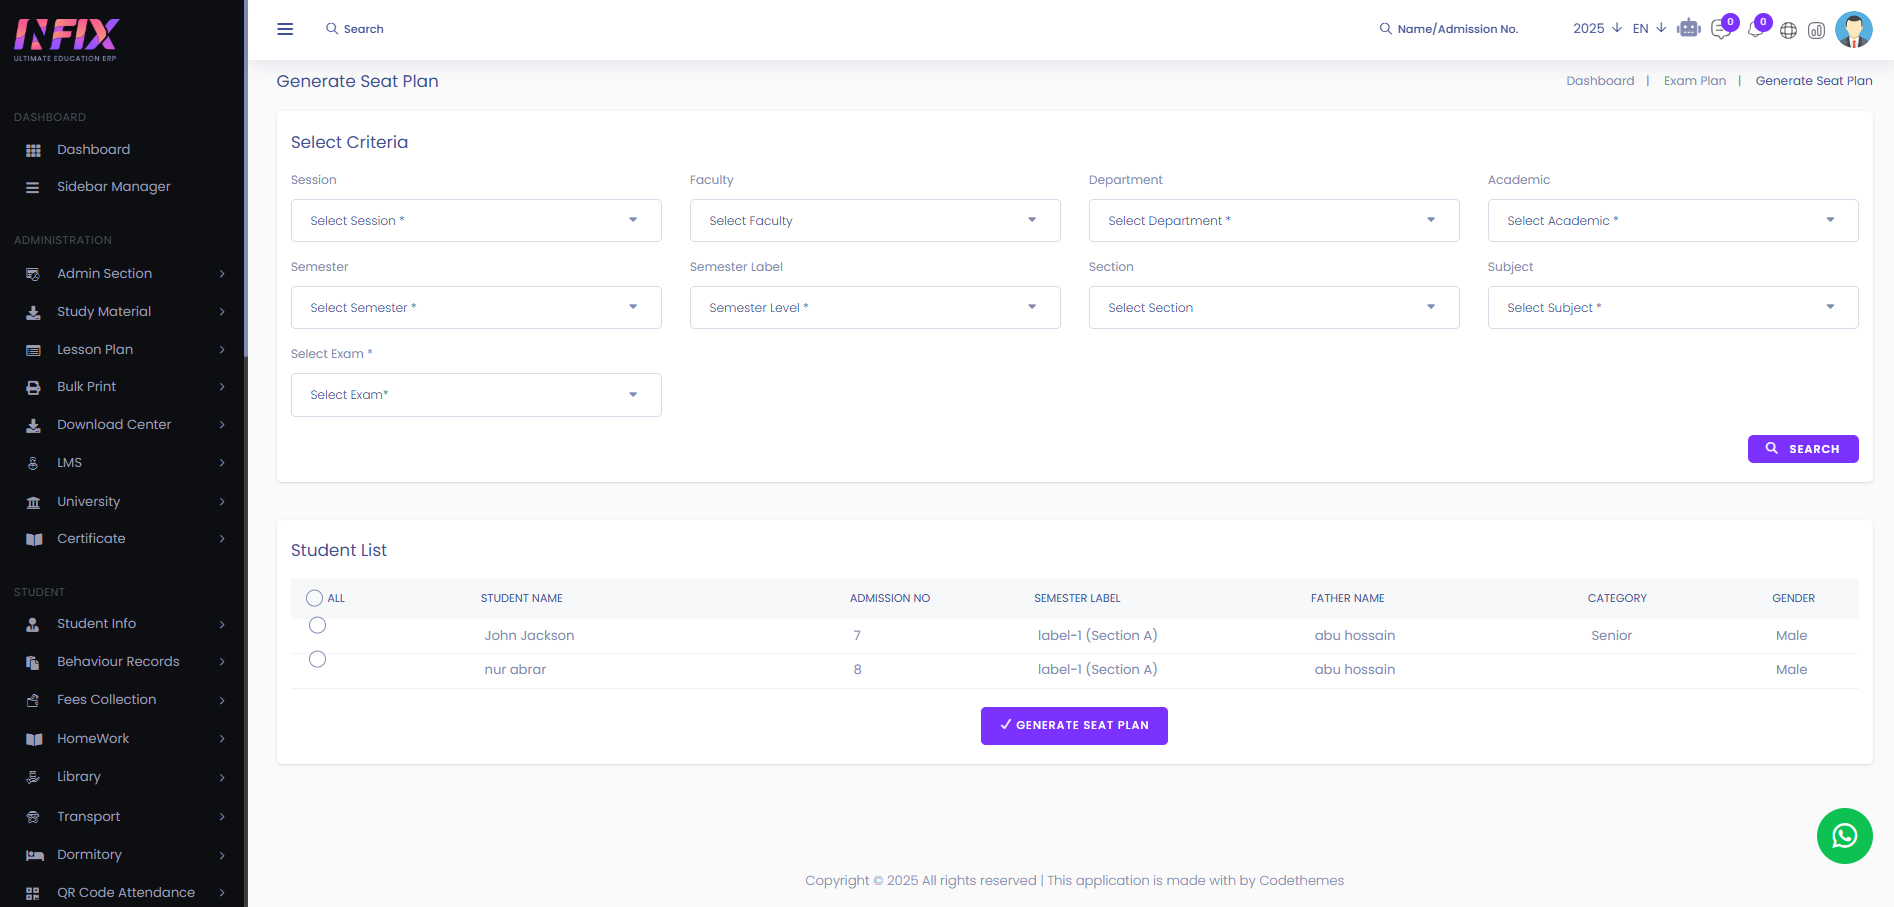This screenshot has height=907, width=1894.
Task: Open the Select Session dropdown
Action: pyautogui.click(x=476, y=220)
